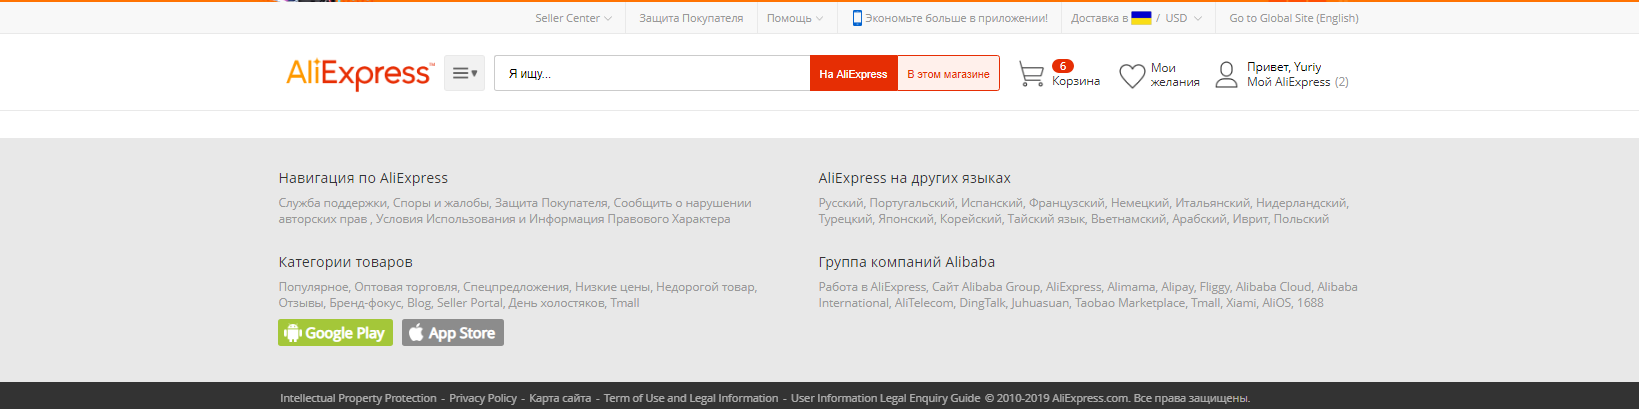Switch language to 'Вьетнамский'
The height and width of the screenshot is (409, 1639).
coord(1128,219)
